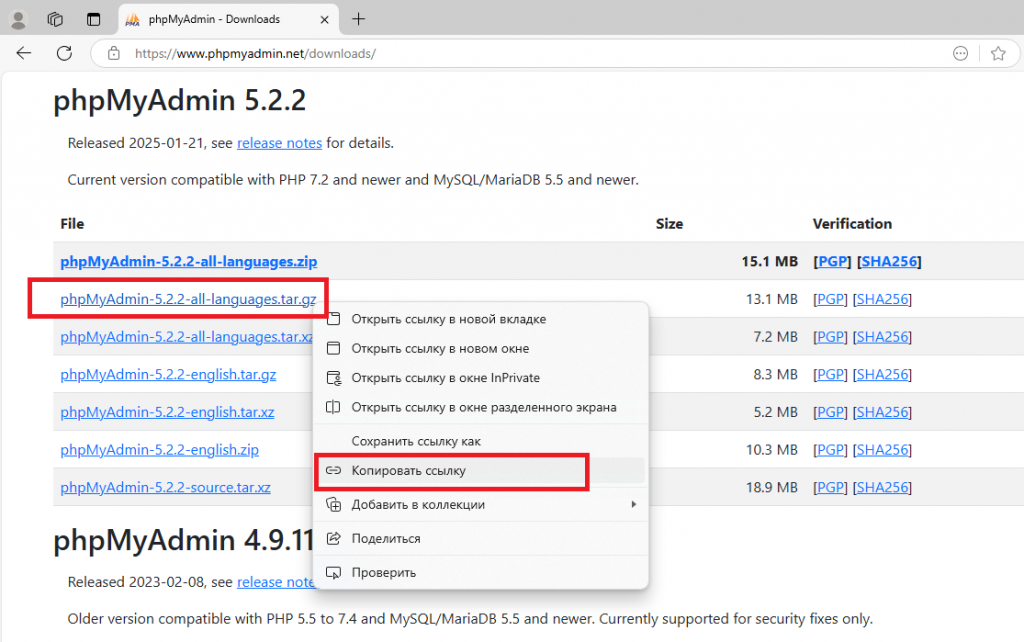
Task: Download phpMyAdmin-5.2.2-english.zip
Action: 159,450
